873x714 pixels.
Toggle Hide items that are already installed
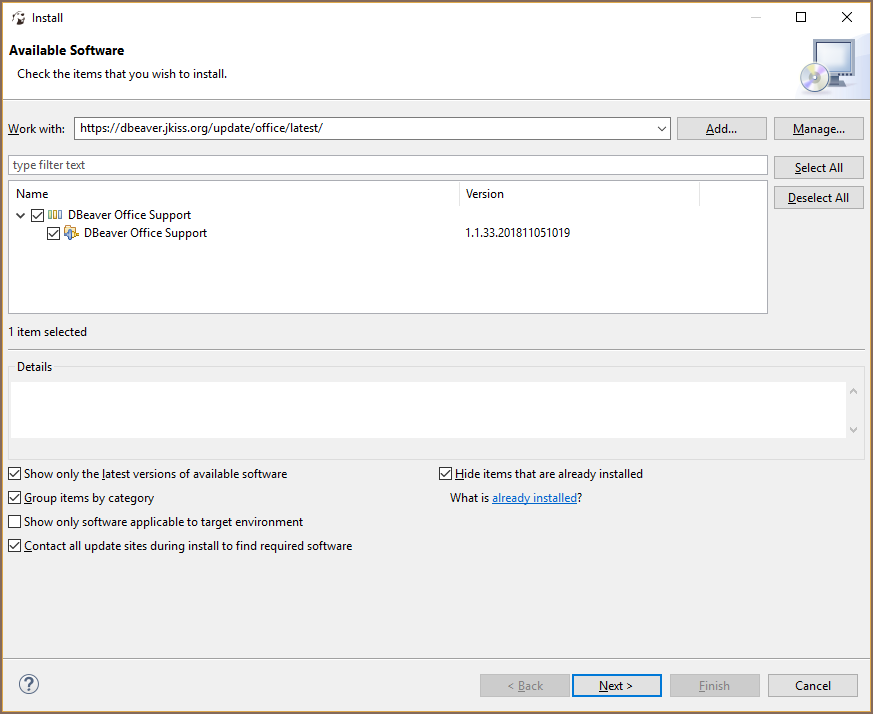(446, 474)
